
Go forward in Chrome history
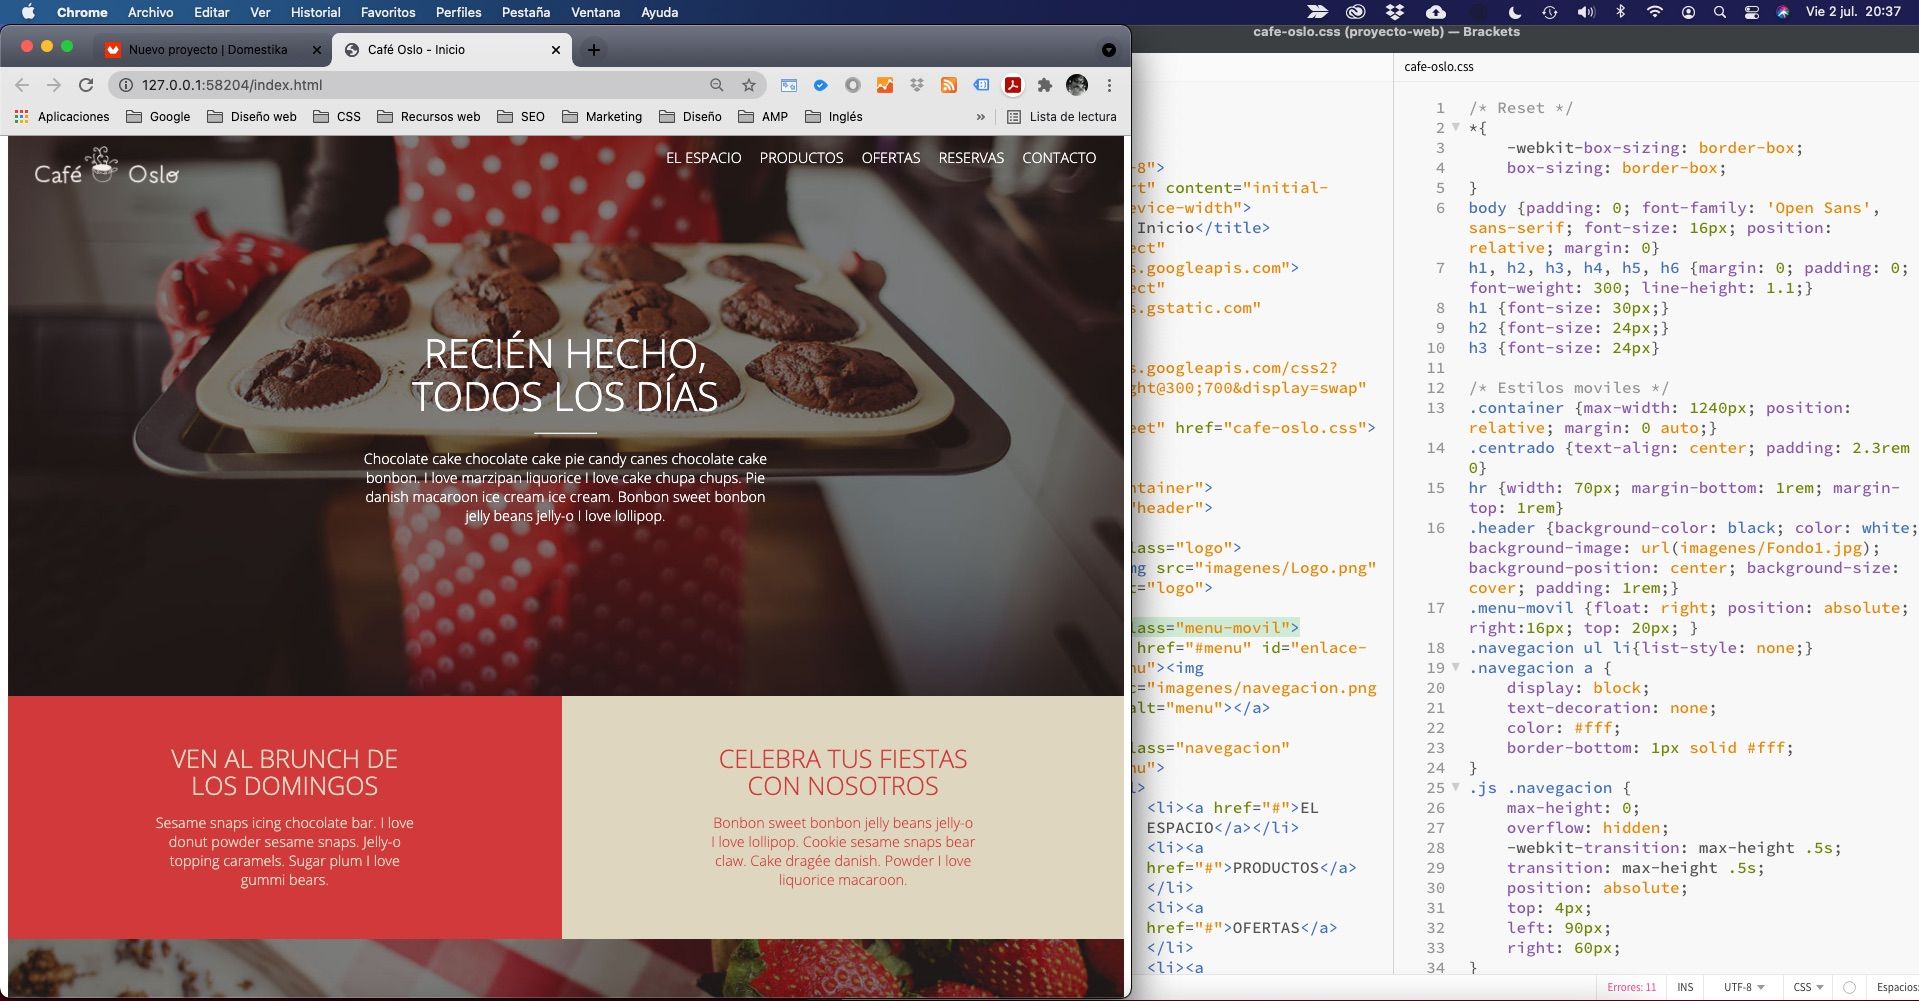click(54, 85)
